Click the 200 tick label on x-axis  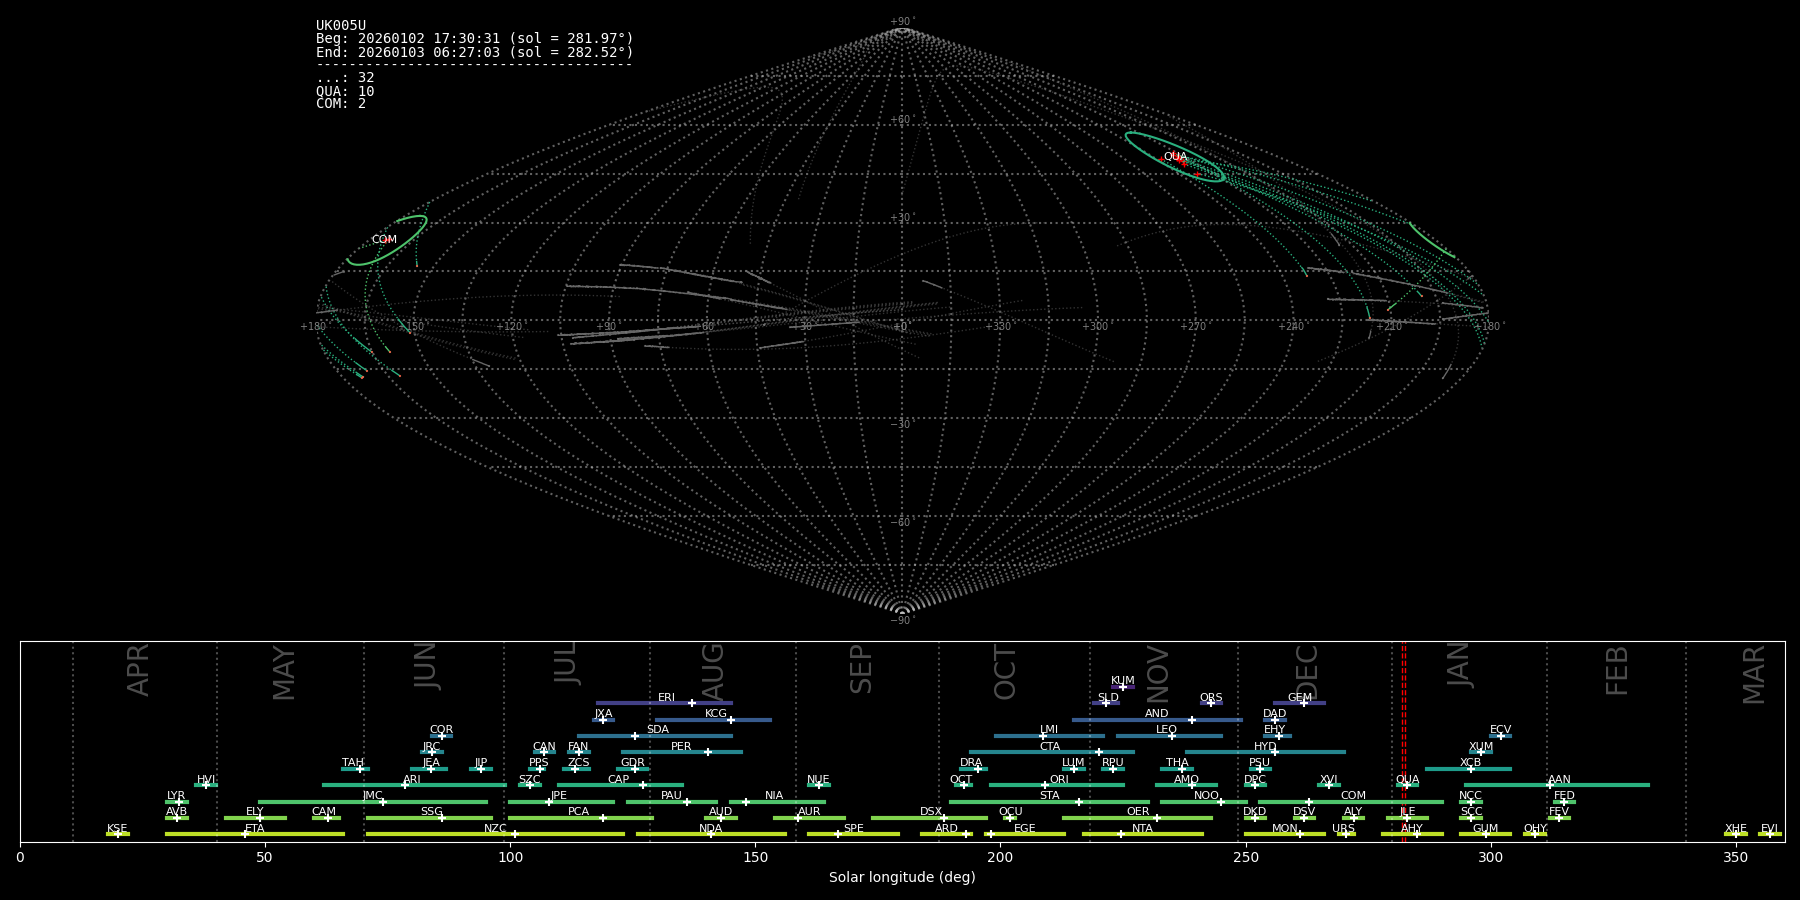click(x=1000, y=857)
